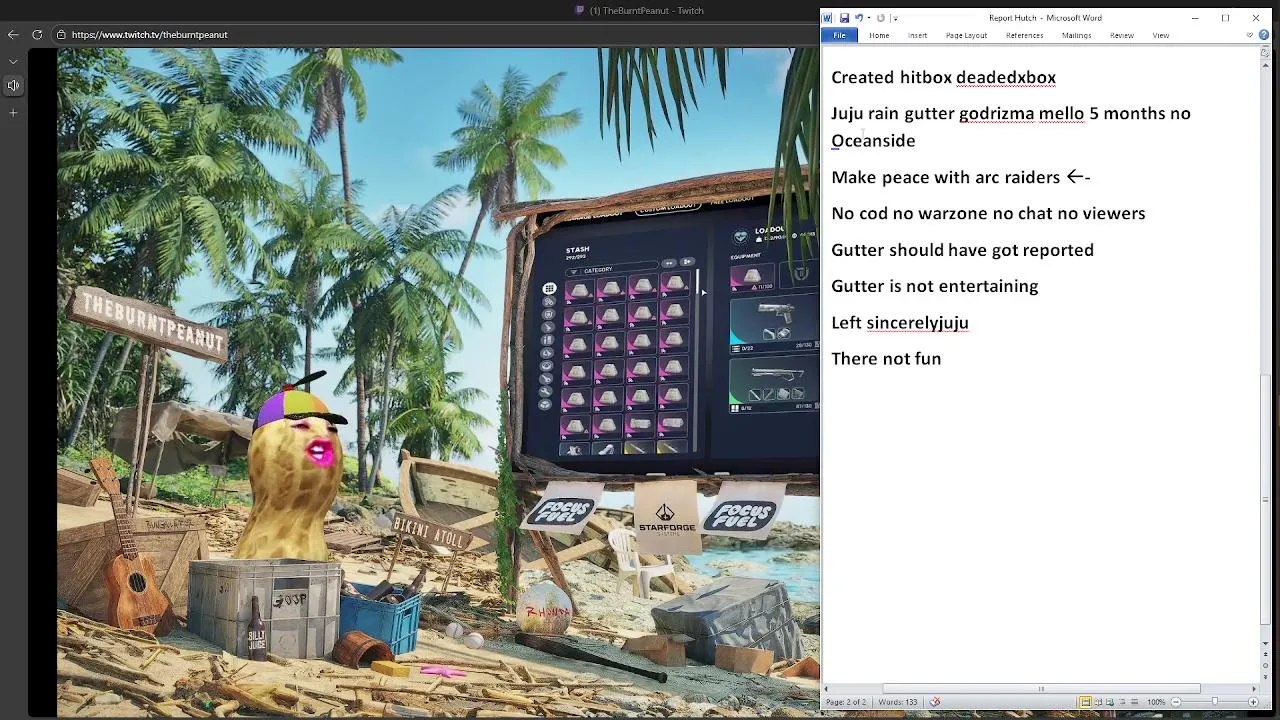Click the zoom slider handle
Viewport: 1280px width, 720px height.
point(1215,701)
